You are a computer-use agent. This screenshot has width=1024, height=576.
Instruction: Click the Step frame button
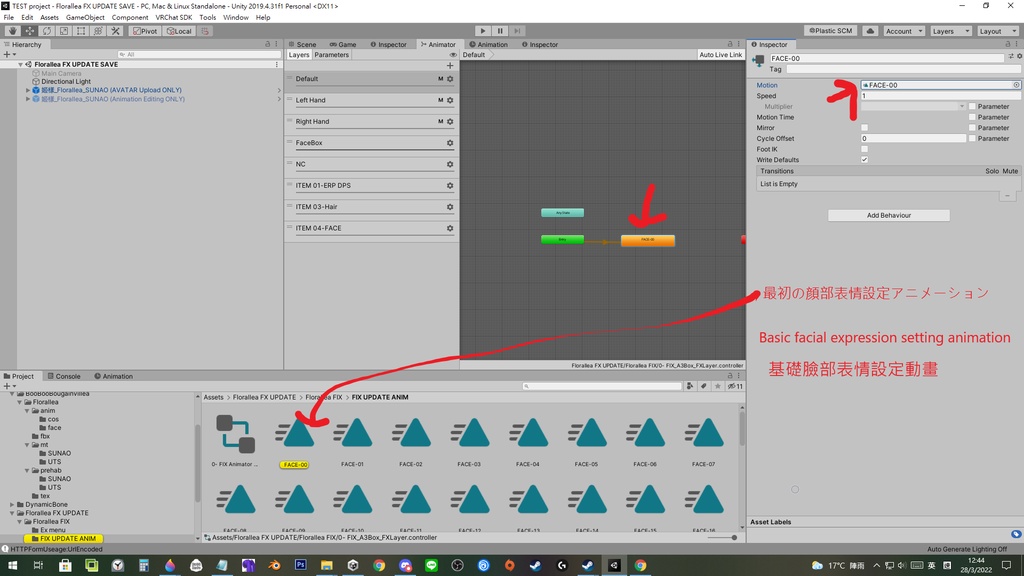click(x=517, y=31)
